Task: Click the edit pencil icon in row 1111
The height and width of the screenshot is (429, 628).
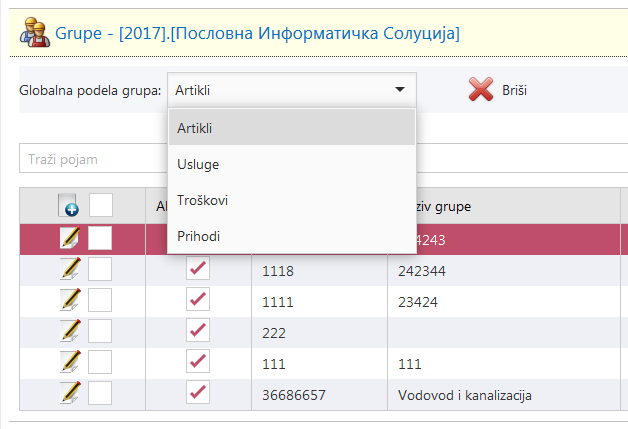Action: [x=70, y=299]
